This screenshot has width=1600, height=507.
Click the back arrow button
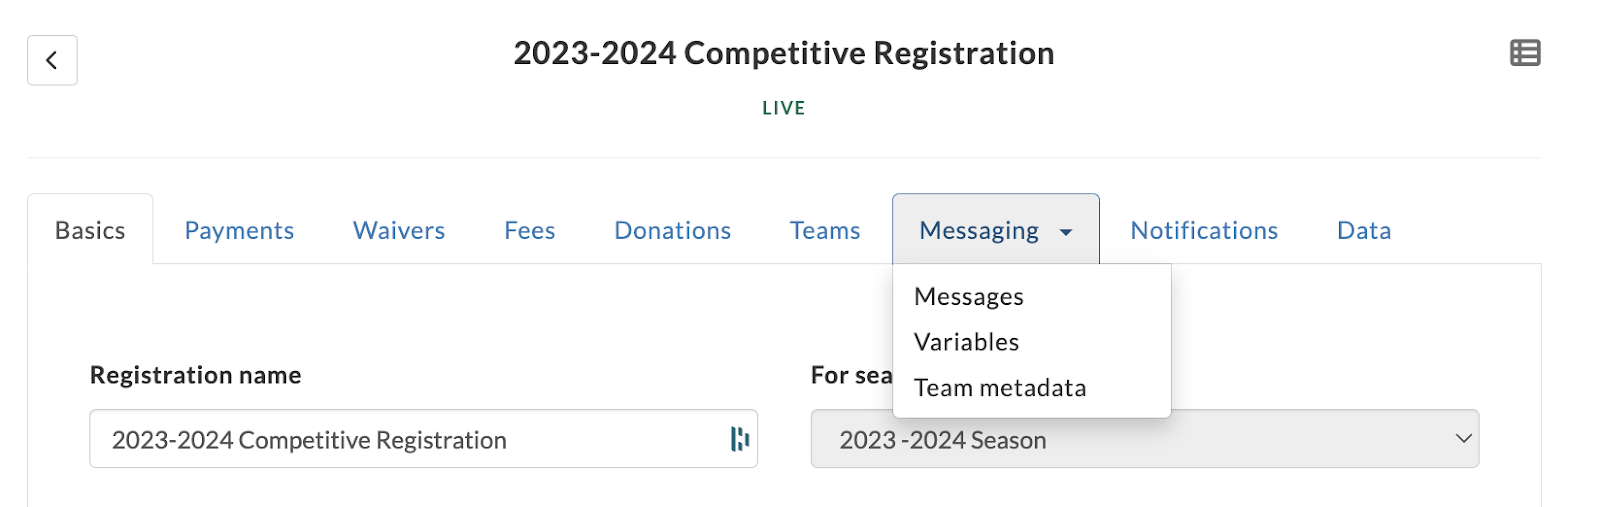pos(52,60)
